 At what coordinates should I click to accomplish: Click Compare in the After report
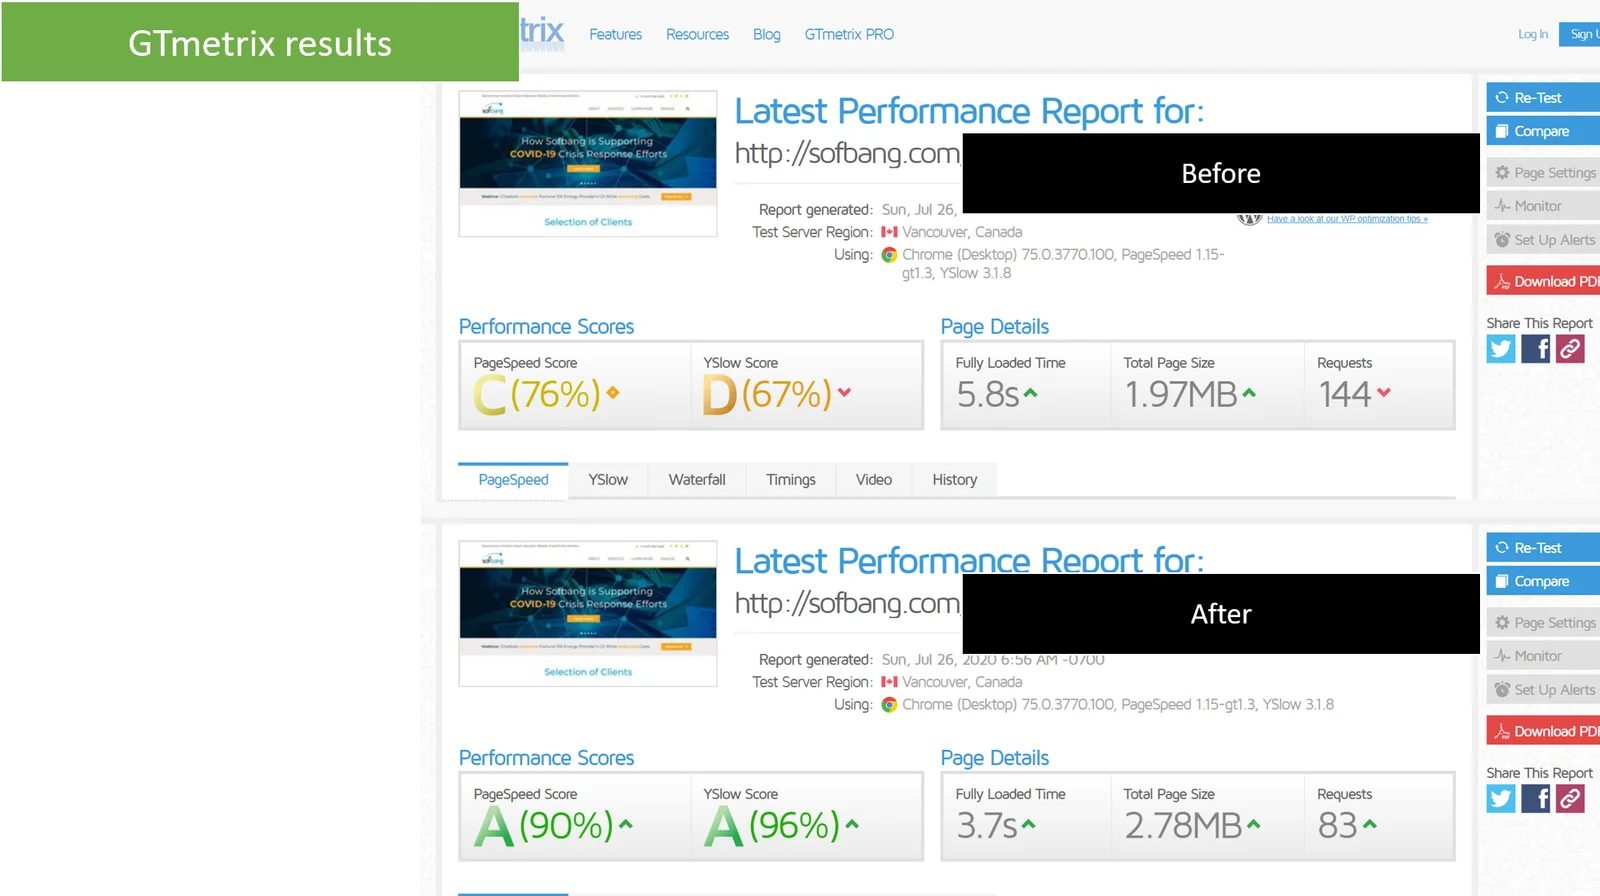coord(1543,581)
